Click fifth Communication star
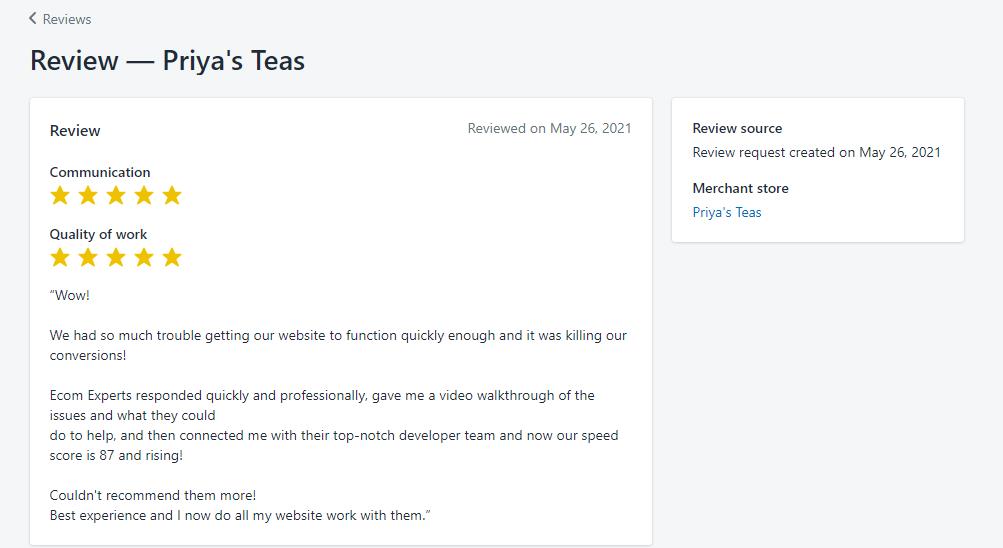The image size is (1003, 548). (x=172, y=195)
